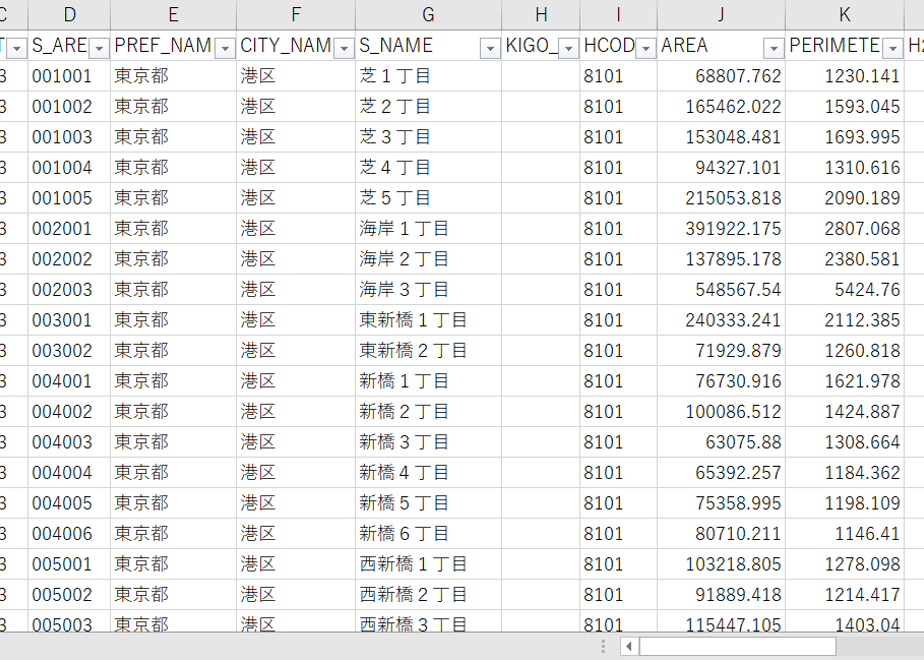This screenshot has height=660, width=924.
Task: Select the cell 東新橋１丁目
Action: click(428, 320)
